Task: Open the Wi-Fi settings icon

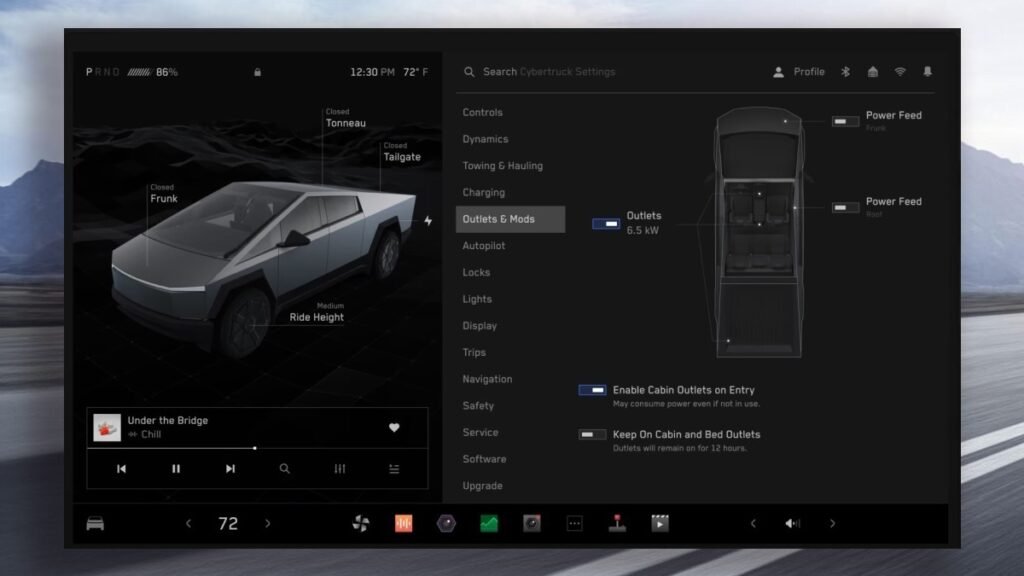Action: click(x=900, y=72)
